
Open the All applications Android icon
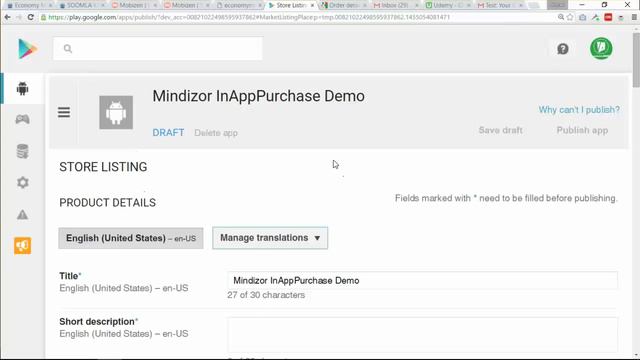point(22,88)
